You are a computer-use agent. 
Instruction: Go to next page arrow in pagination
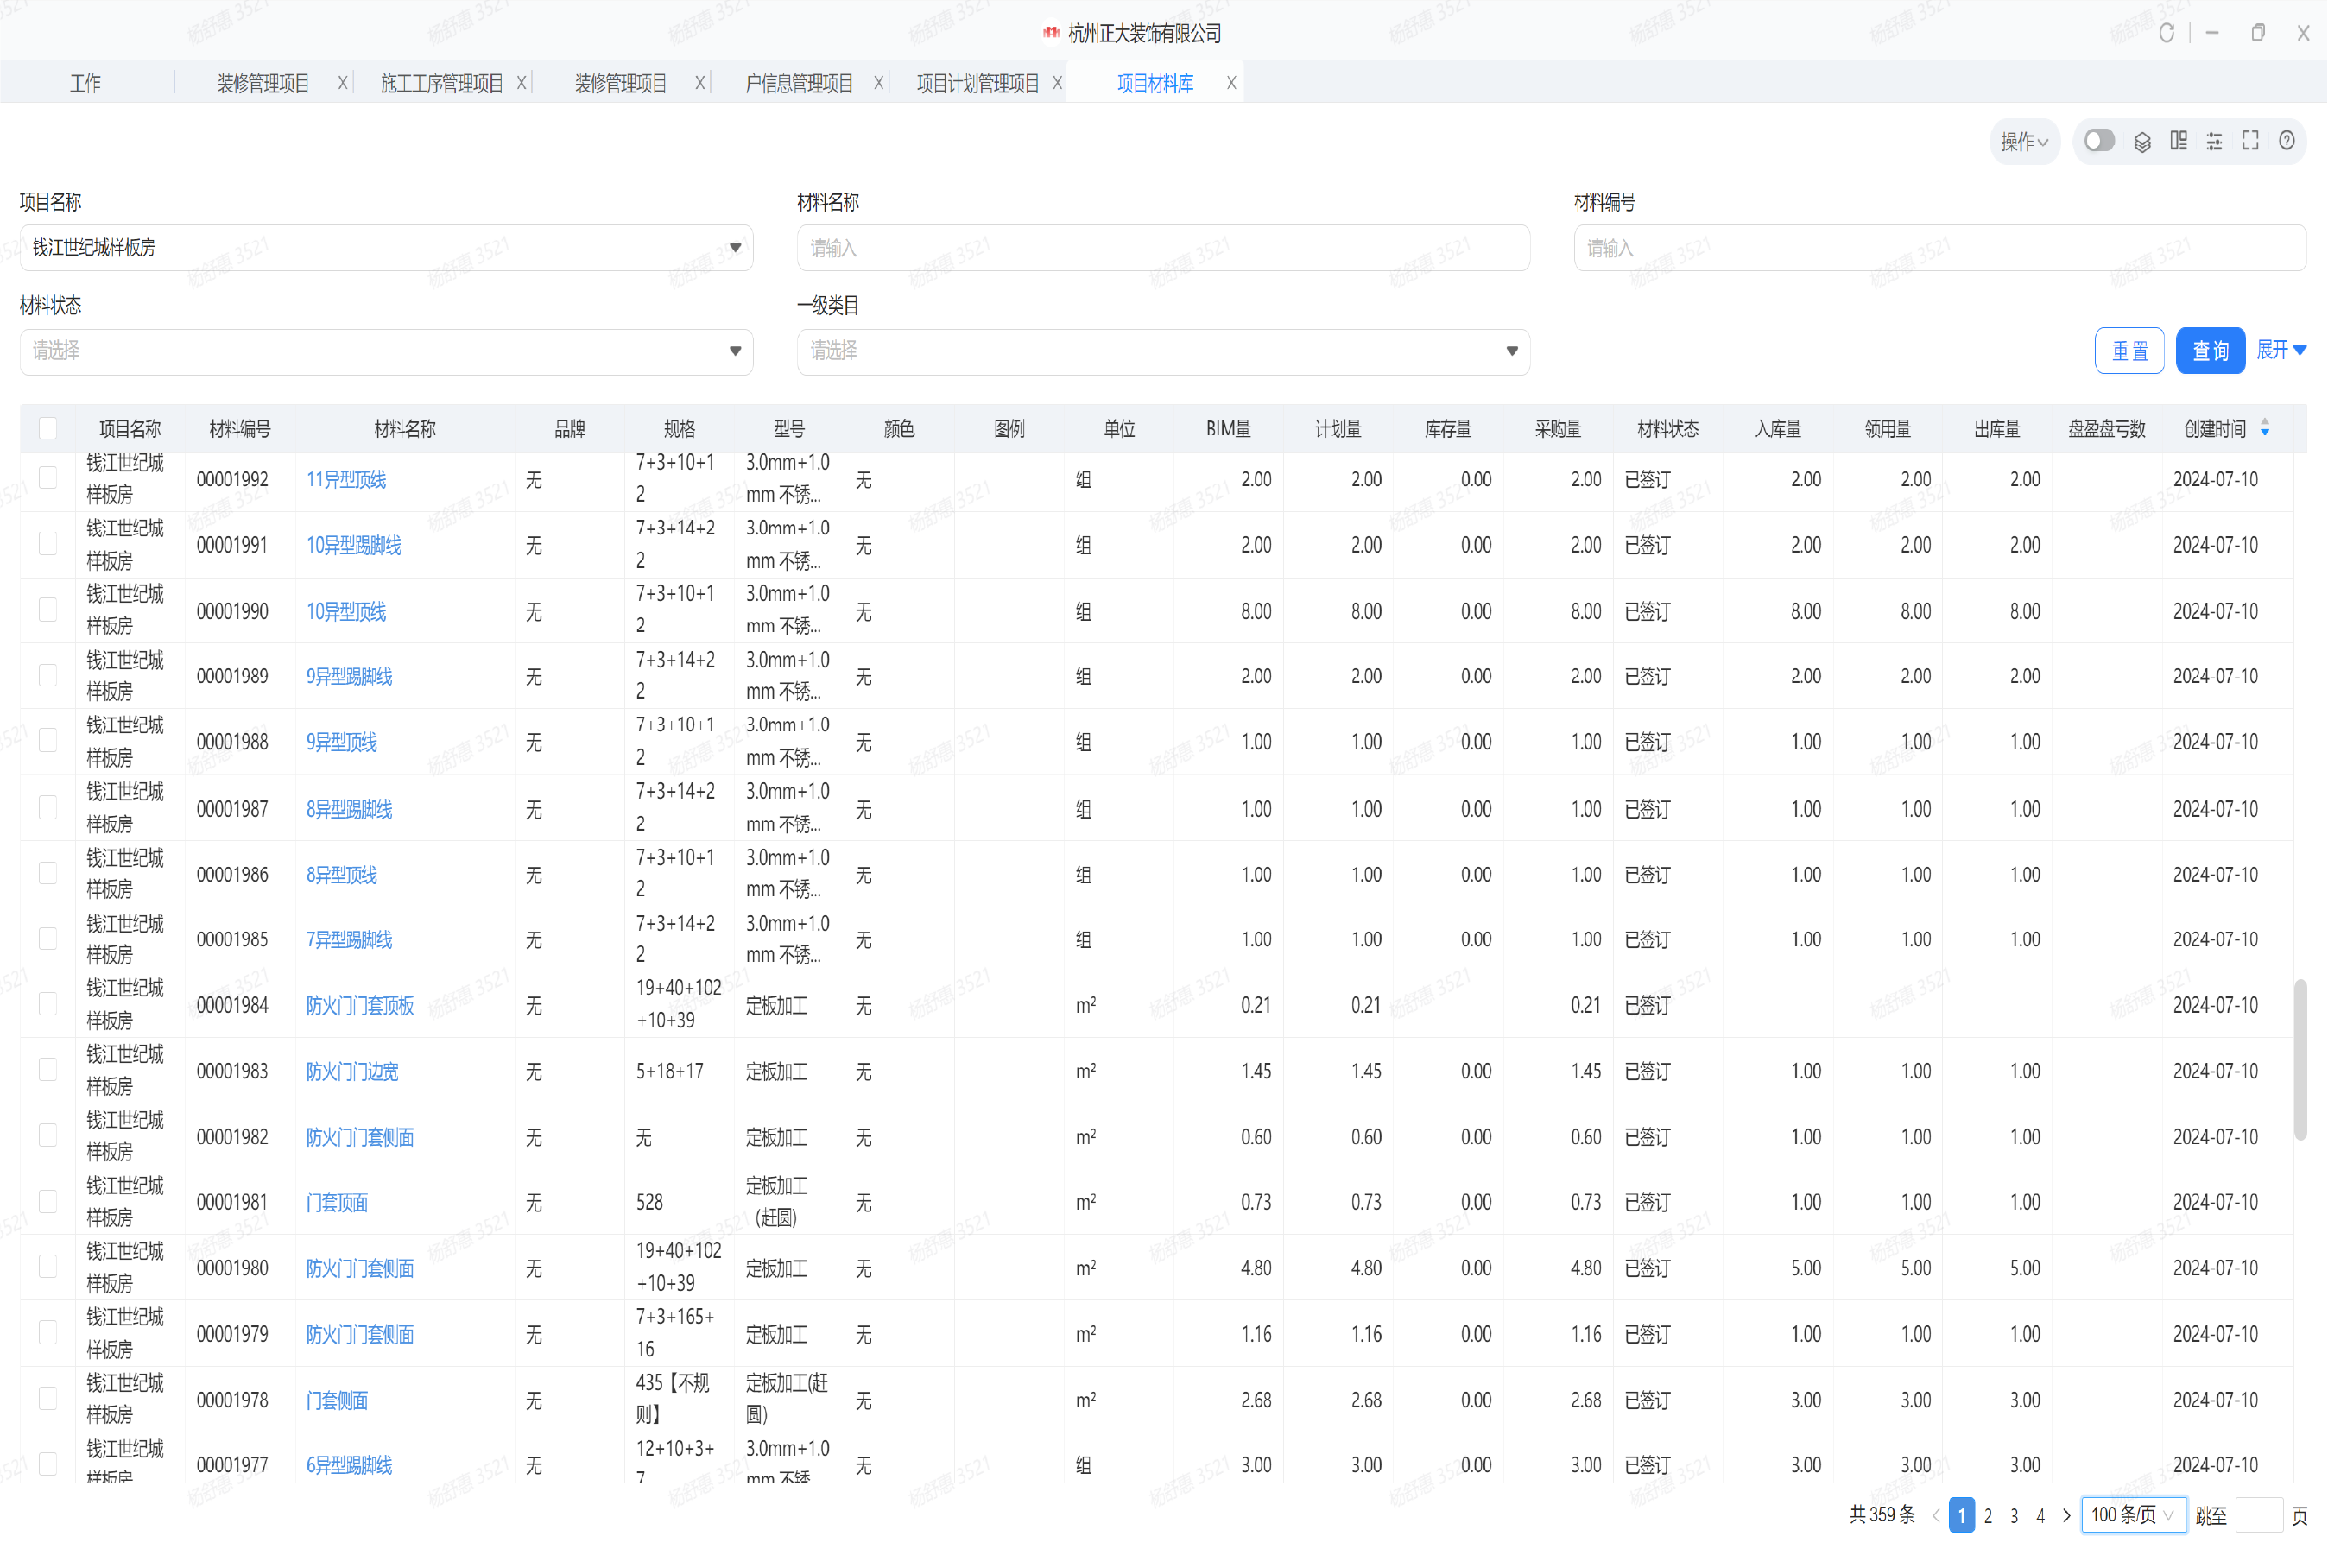coord(2066,1516)
